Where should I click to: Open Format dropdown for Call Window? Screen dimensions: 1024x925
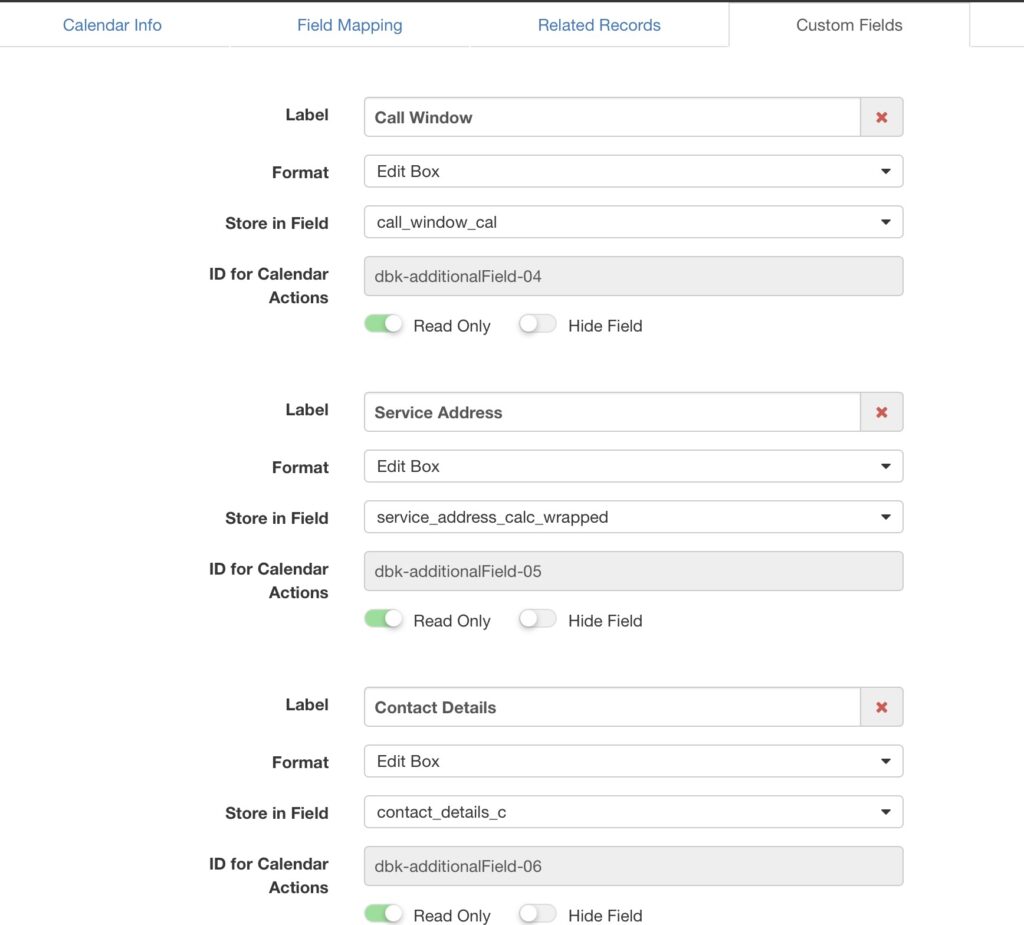[633, 171]
